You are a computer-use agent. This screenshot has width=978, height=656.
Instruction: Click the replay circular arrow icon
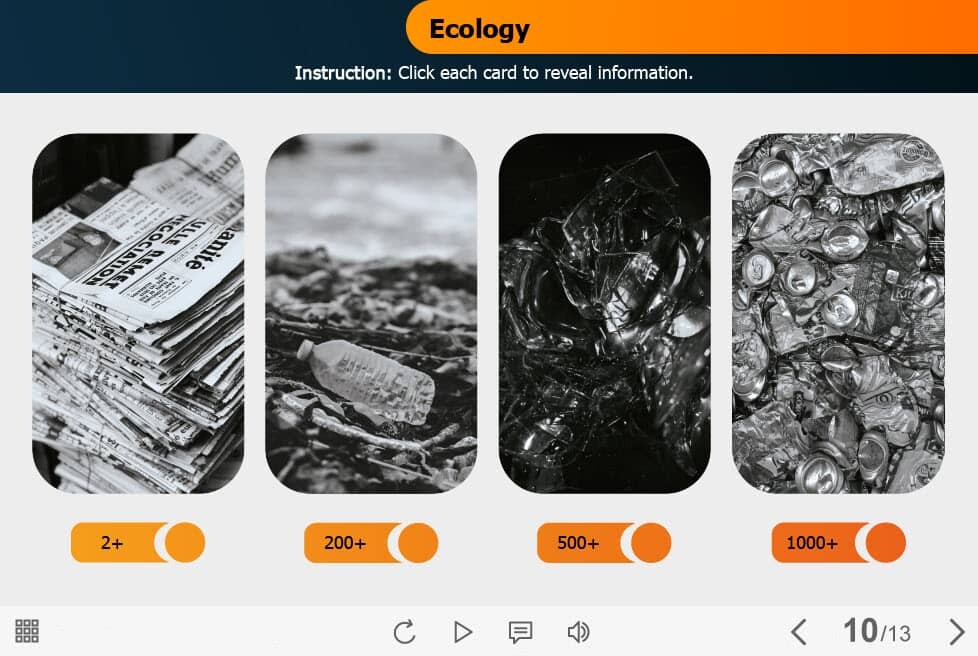405,632
